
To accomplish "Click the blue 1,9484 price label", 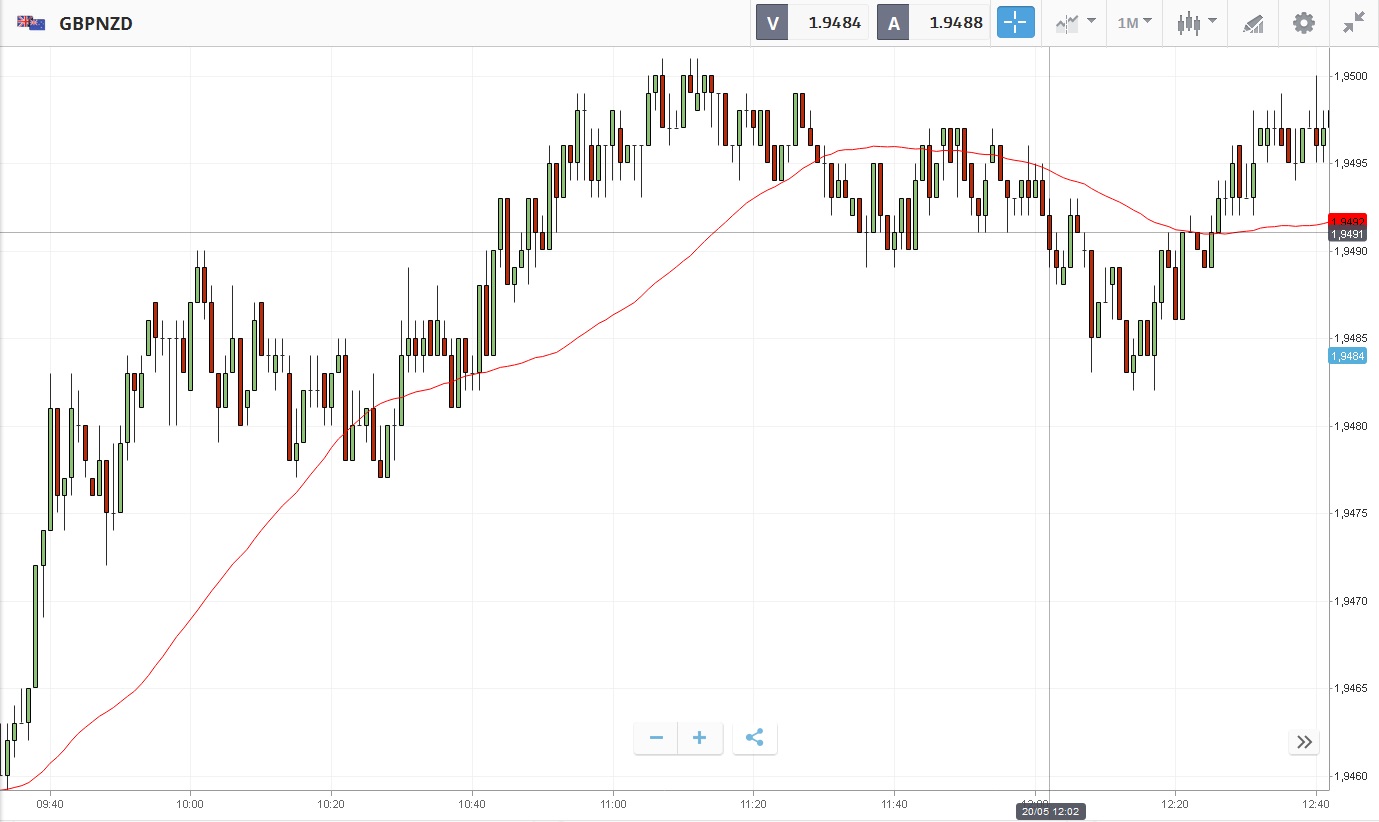I will [1347, 356].
